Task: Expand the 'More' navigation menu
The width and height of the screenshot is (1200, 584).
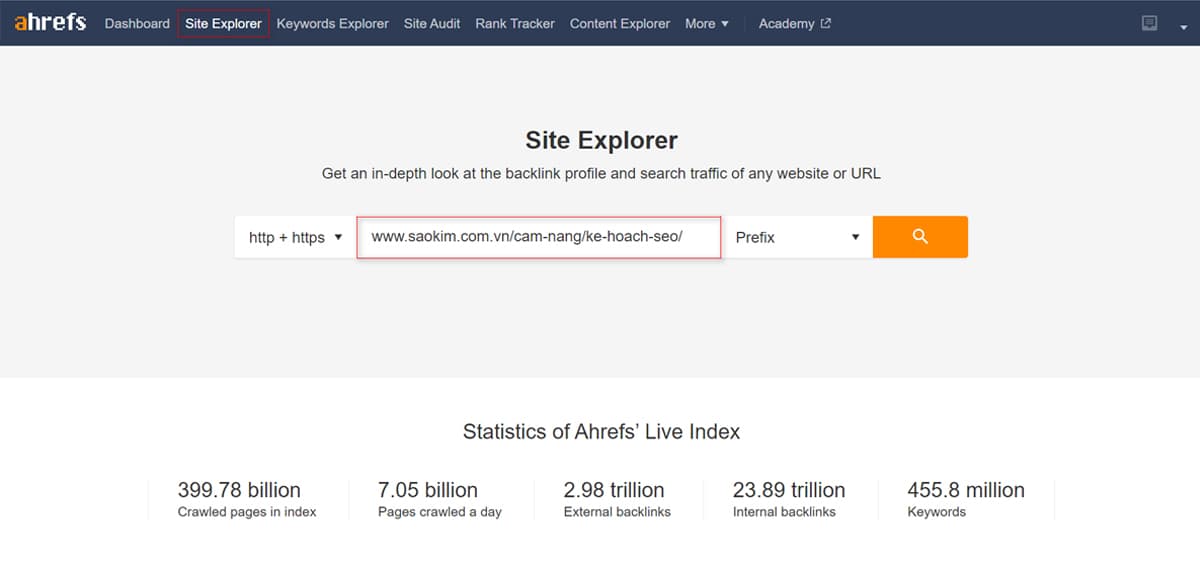Action: click(x=706, y=23)
